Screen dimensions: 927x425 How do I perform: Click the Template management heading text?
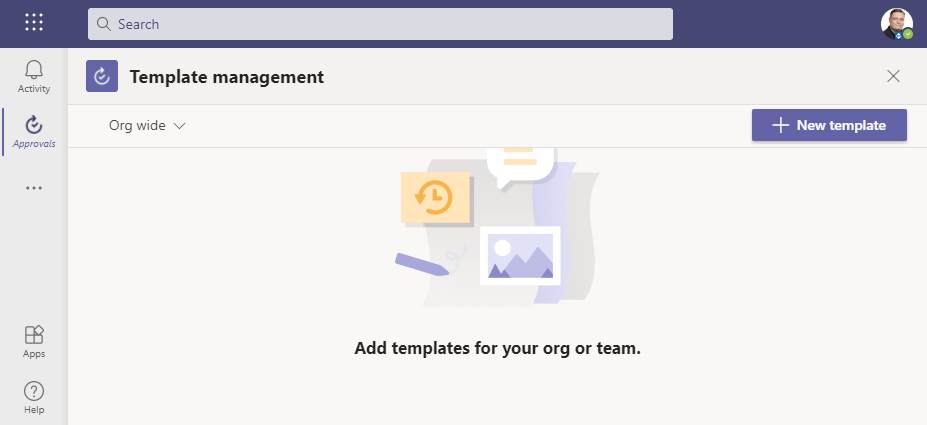227,76
